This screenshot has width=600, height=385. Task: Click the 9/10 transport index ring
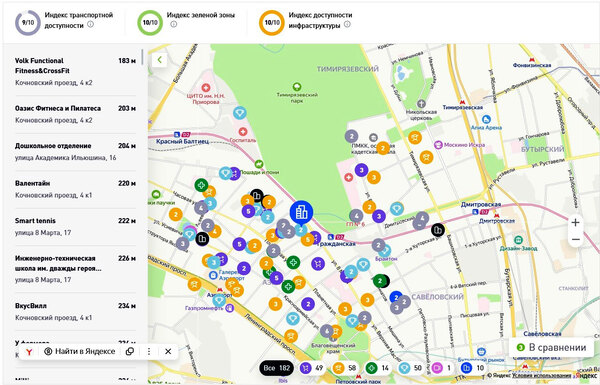point(28,23)
